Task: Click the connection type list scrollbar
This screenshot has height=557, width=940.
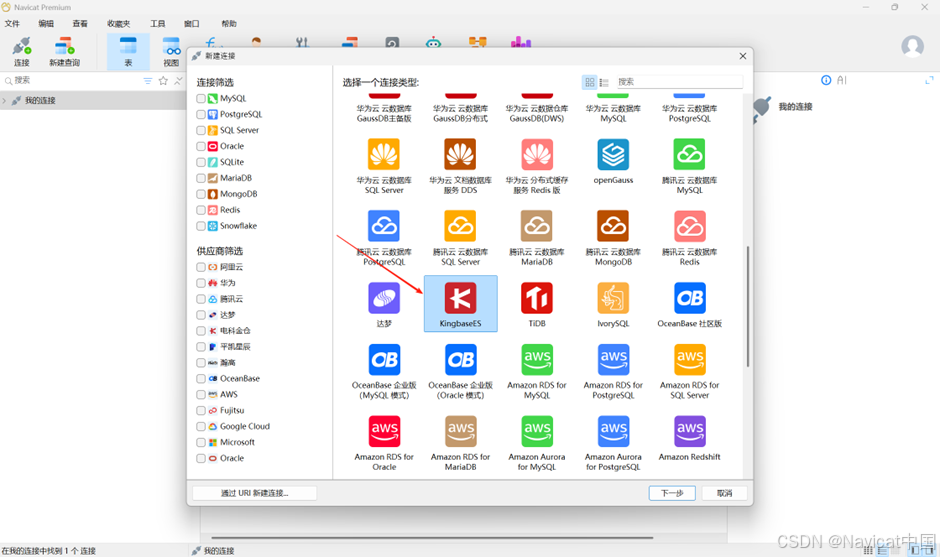Action: tap(748, 306)
